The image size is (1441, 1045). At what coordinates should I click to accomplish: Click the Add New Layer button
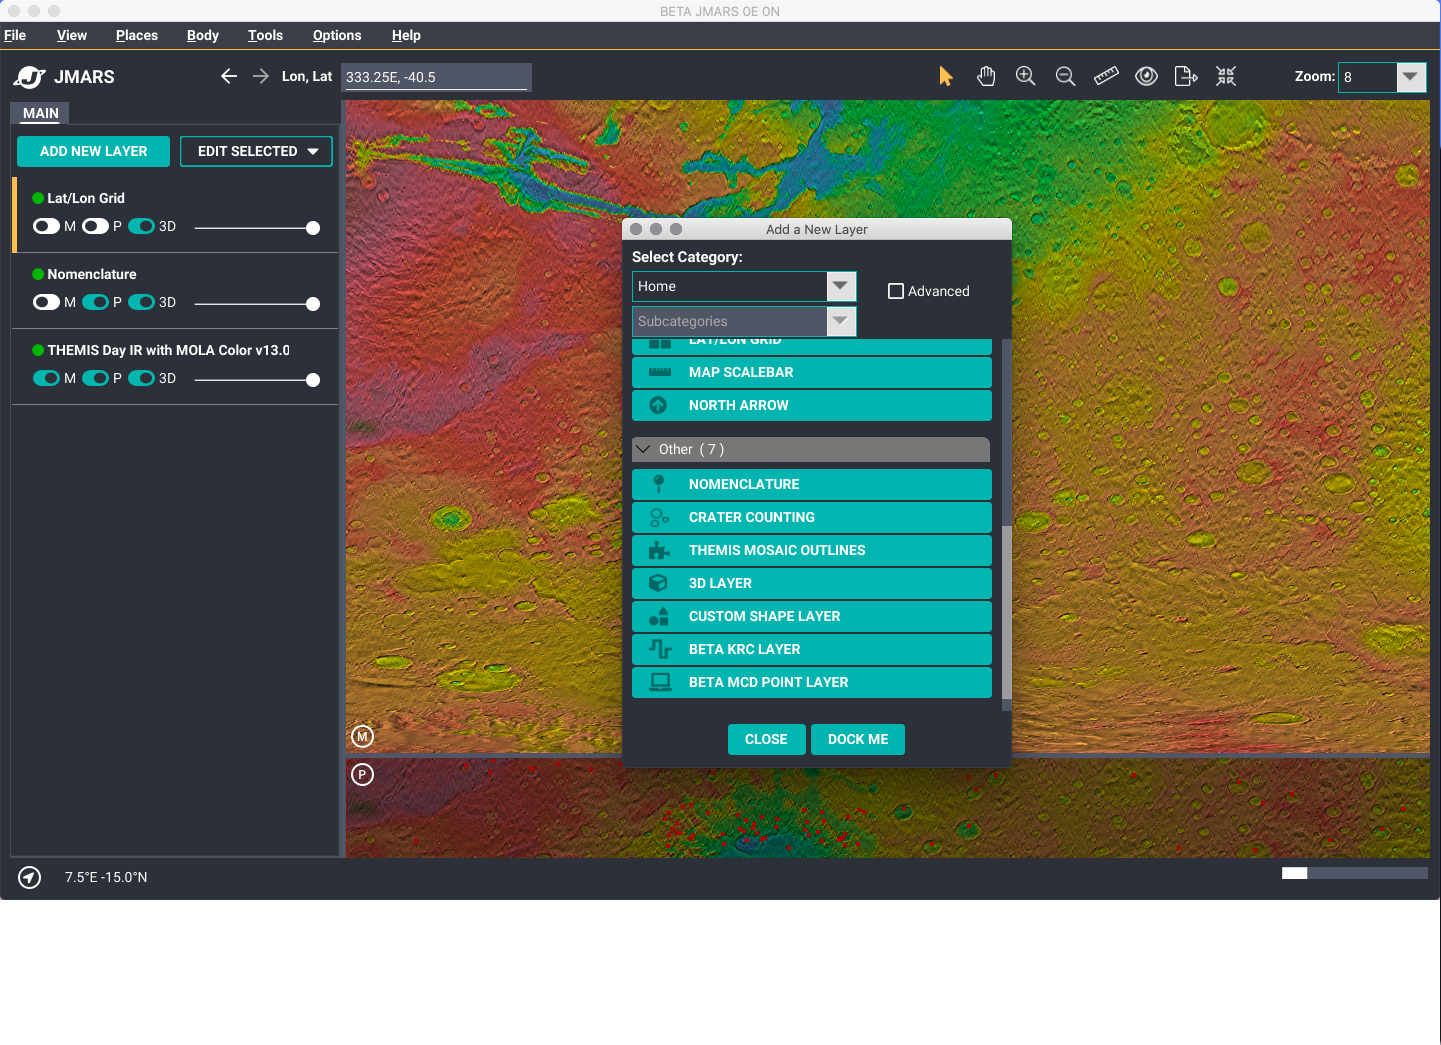pyautogui.click(x=93, y=151)
